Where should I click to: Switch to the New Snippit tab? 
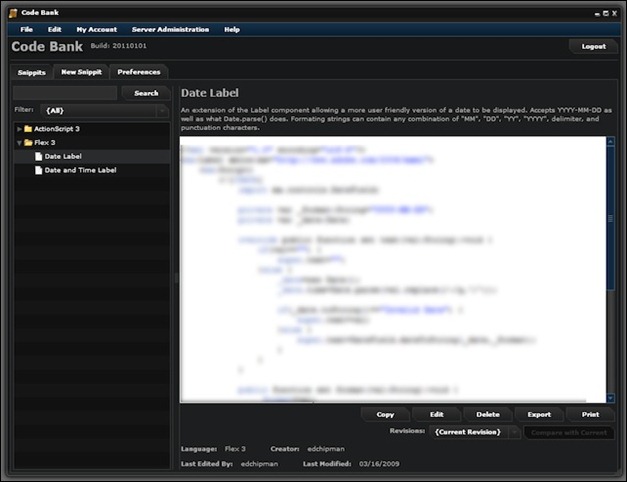(x=81, y=72)
